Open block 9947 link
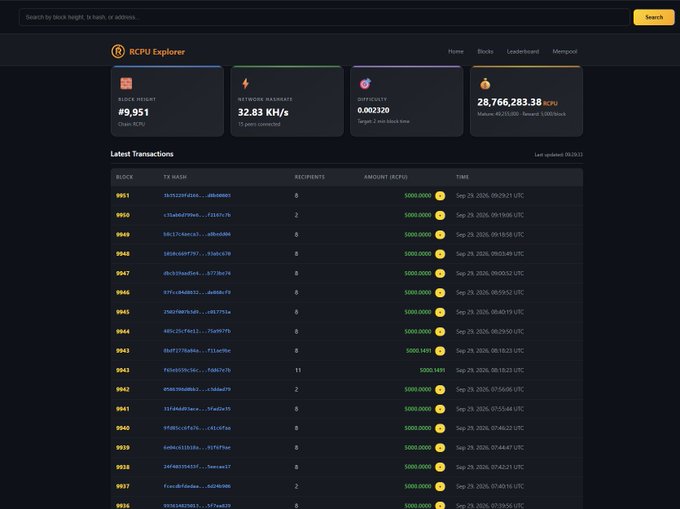Screen dimensions: 680x509 tap(123, 273)
